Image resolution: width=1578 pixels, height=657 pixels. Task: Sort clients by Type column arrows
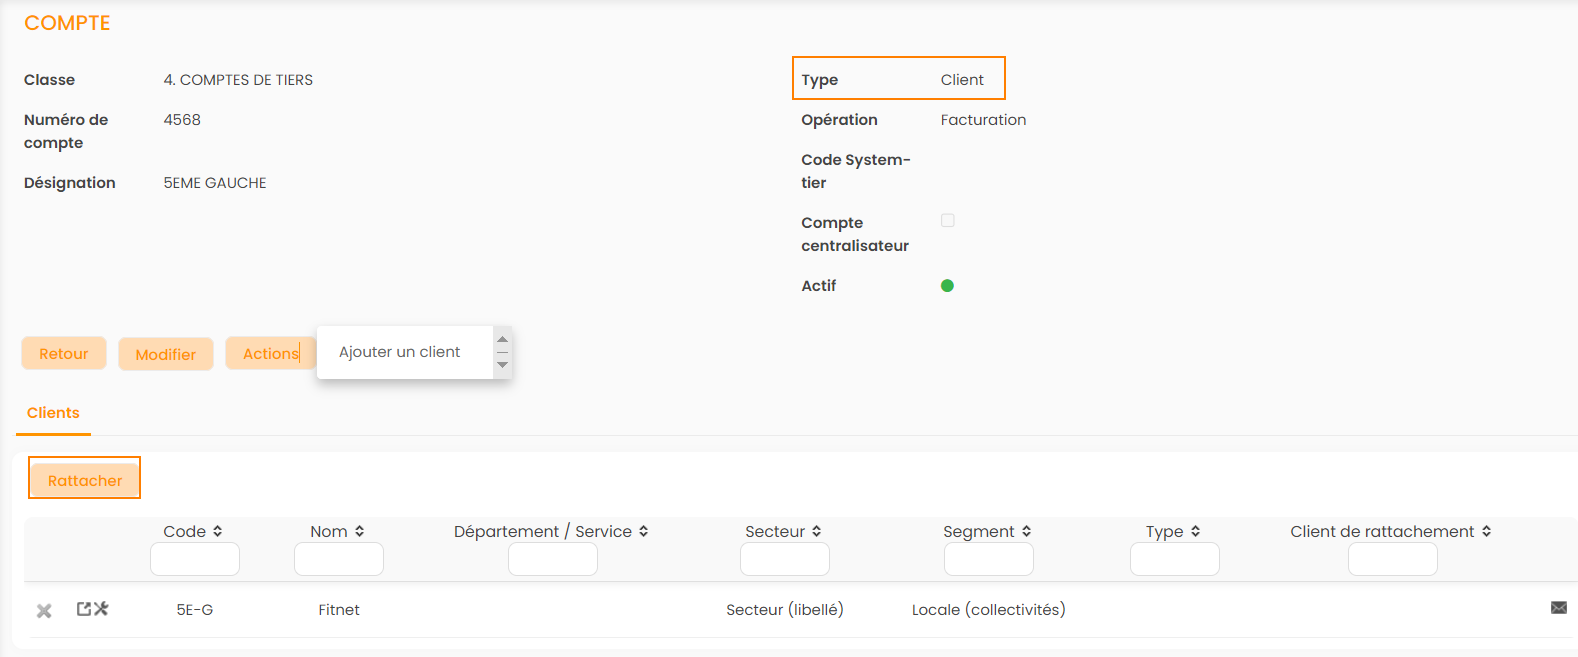click(1195, 532)
